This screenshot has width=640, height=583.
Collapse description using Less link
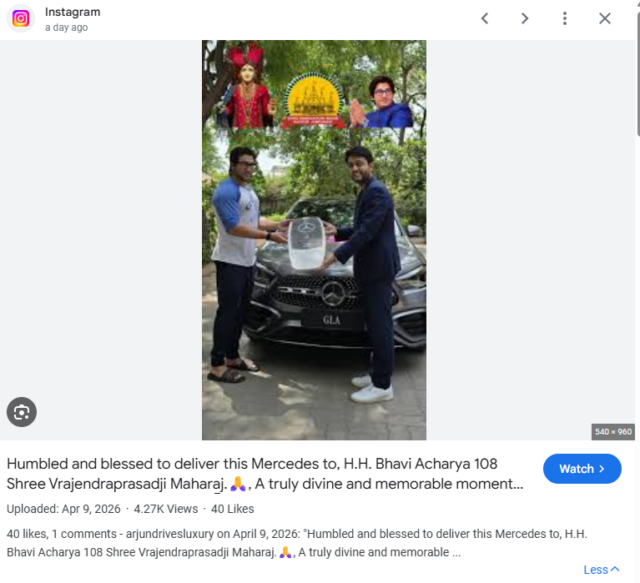point(601,570)
